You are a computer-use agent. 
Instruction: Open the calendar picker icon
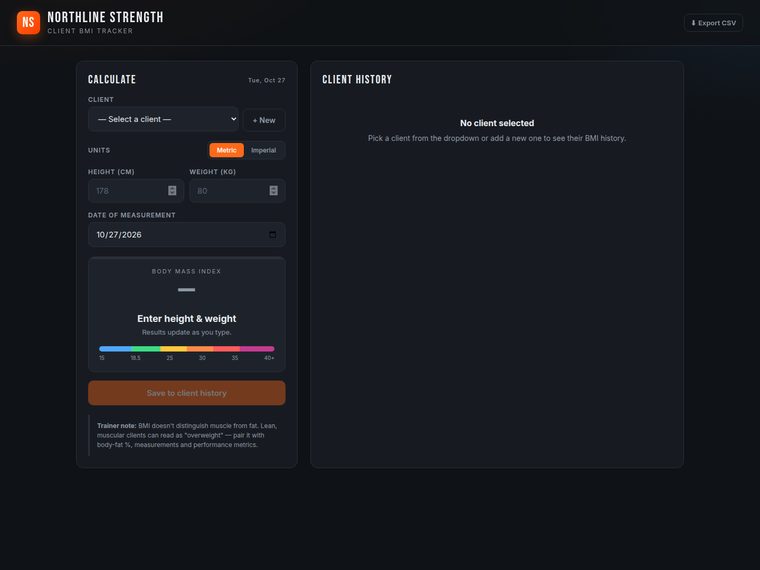(x=272, y=235)
